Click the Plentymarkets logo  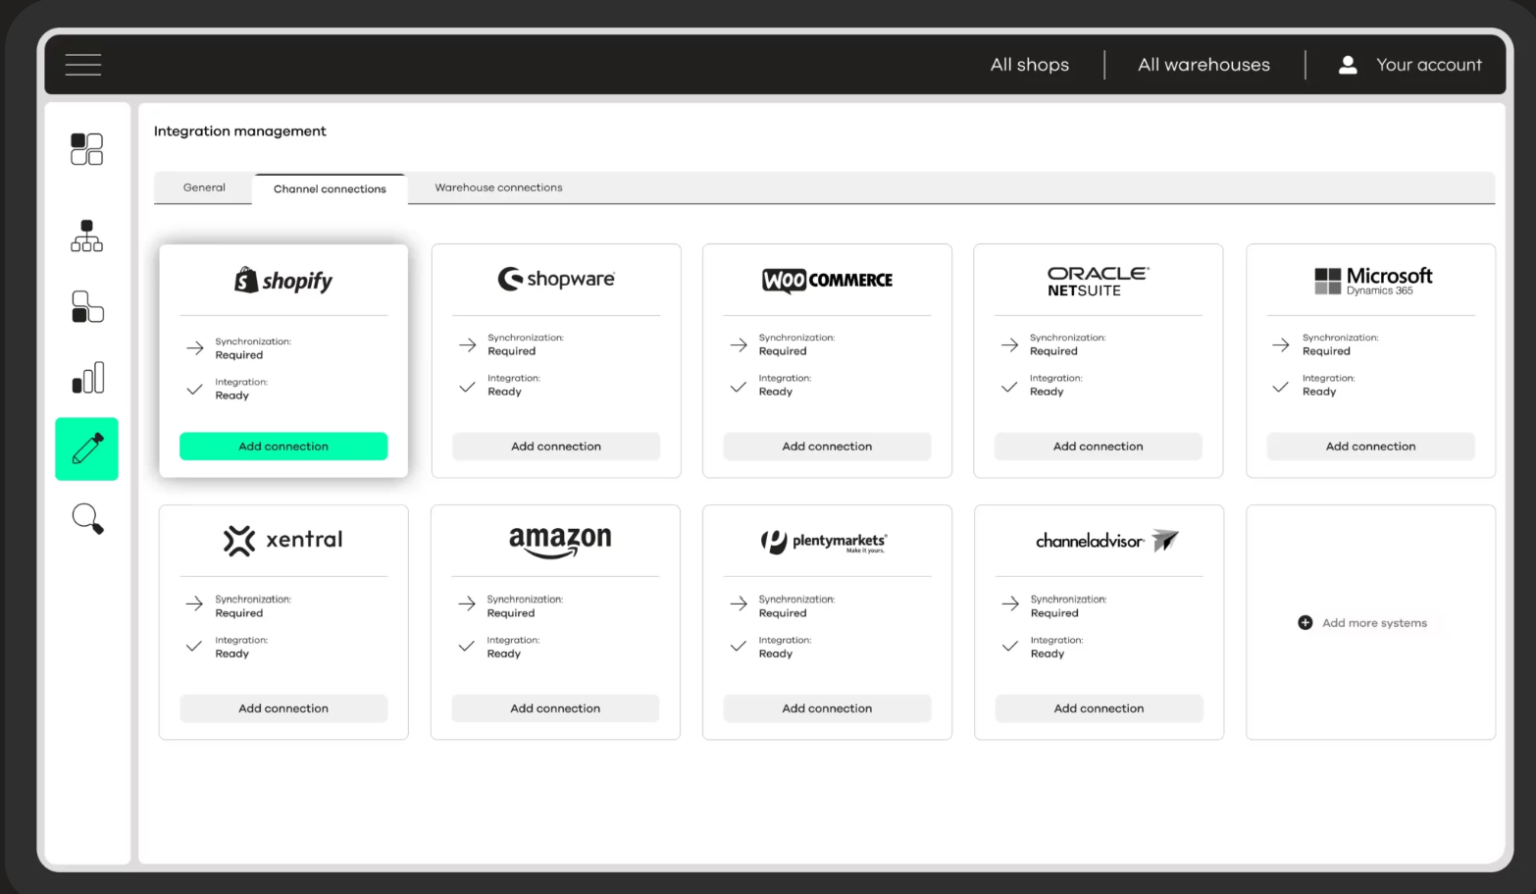tap(824, 541)
